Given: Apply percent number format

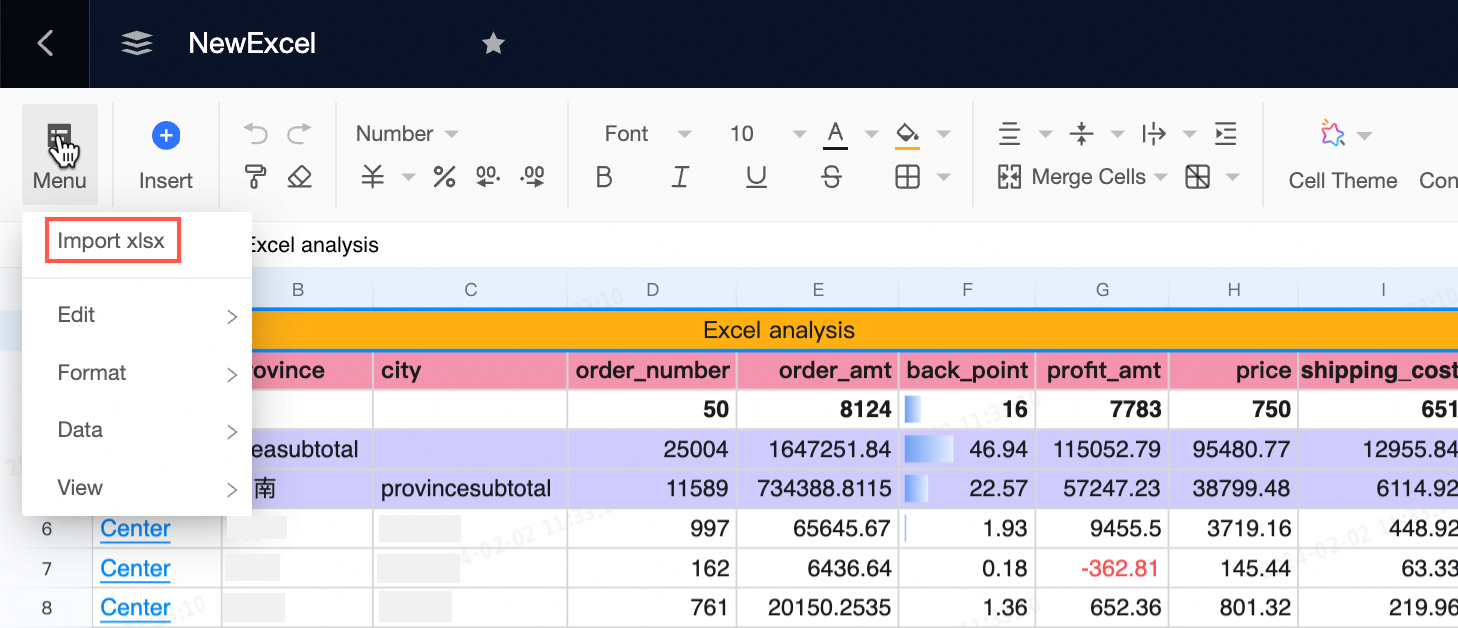Looking at the screenshot, I should (x=444, y=177).
